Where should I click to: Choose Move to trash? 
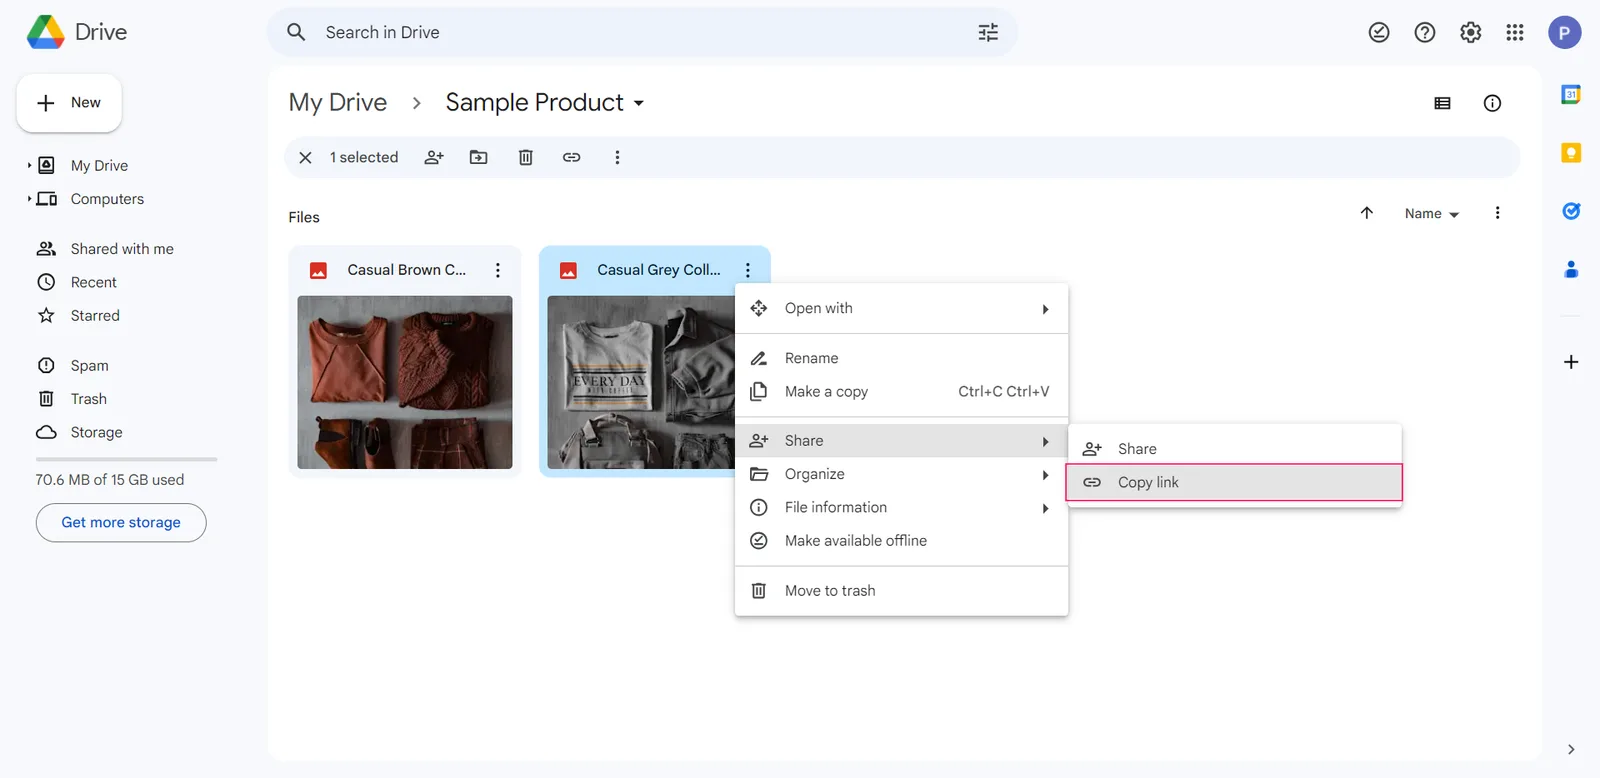pos(901,591)
